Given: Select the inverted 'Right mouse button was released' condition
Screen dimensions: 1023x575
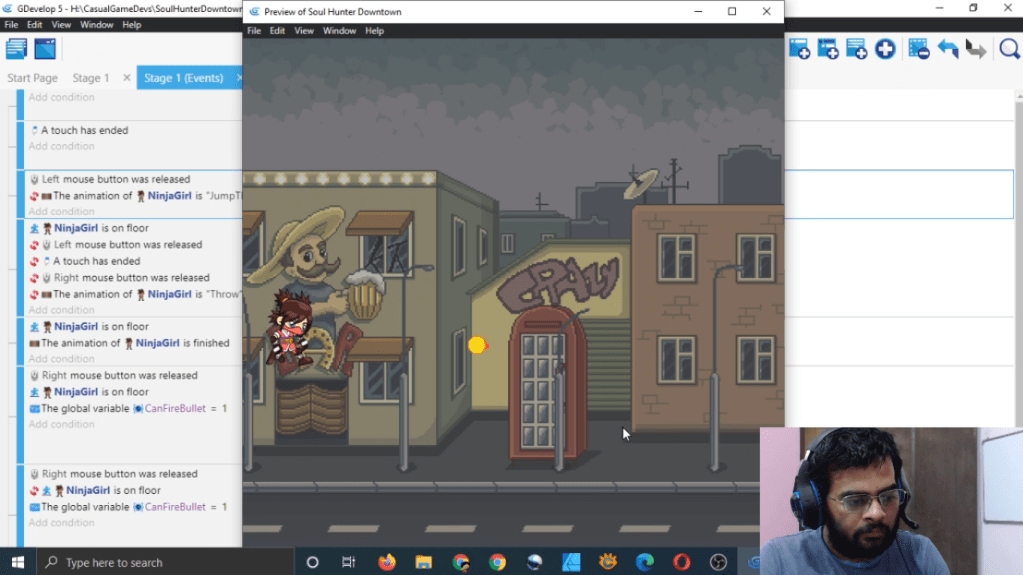Looking at the screenshot, I should pyautogui.click(x=119, y=277).
